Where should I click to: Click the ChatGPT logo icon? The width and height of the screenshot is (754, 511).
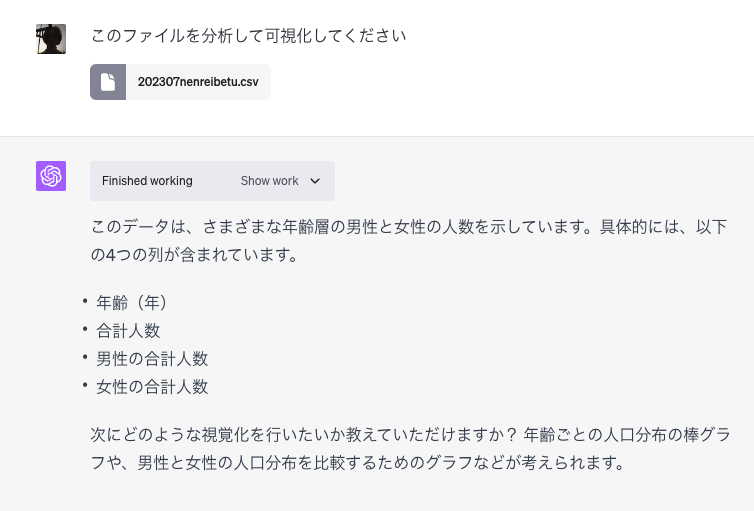click(x=51, y=176)
